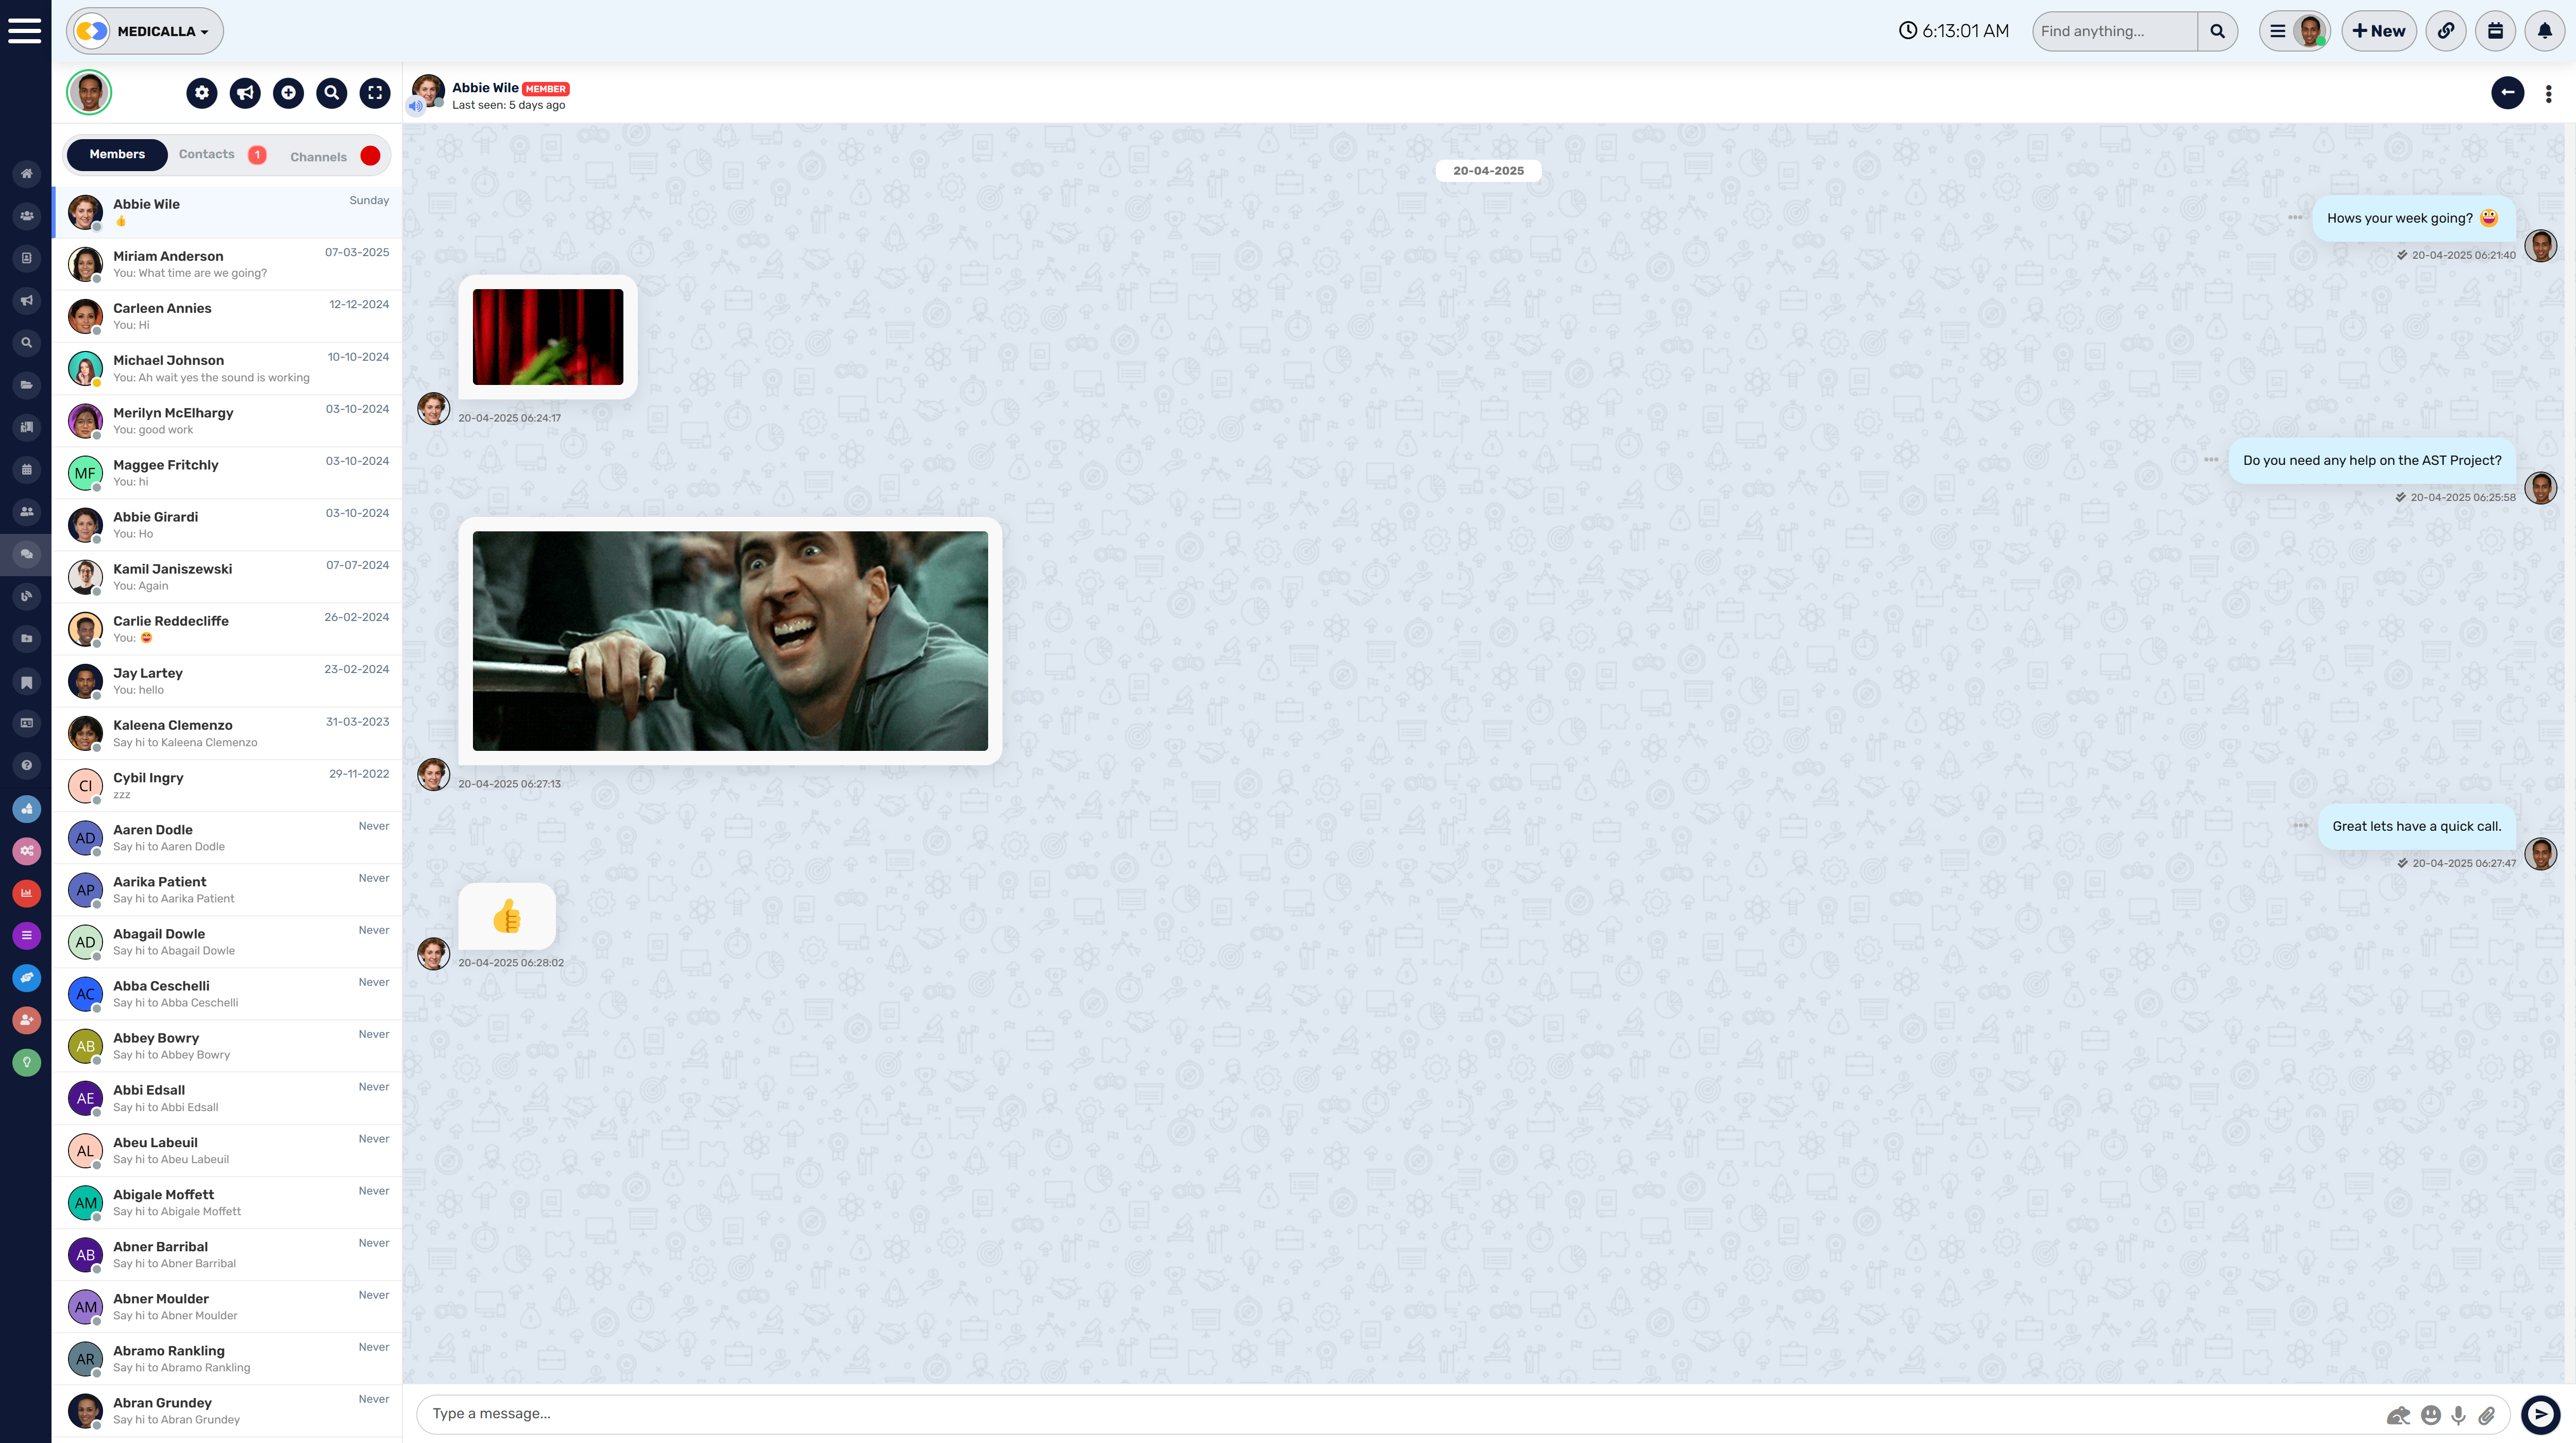The height and width of the screenshot is (1443, 2576).
Task: Attach a file with the paperclip icon
Action: pyautogui.click(x=2487, y=1415)
